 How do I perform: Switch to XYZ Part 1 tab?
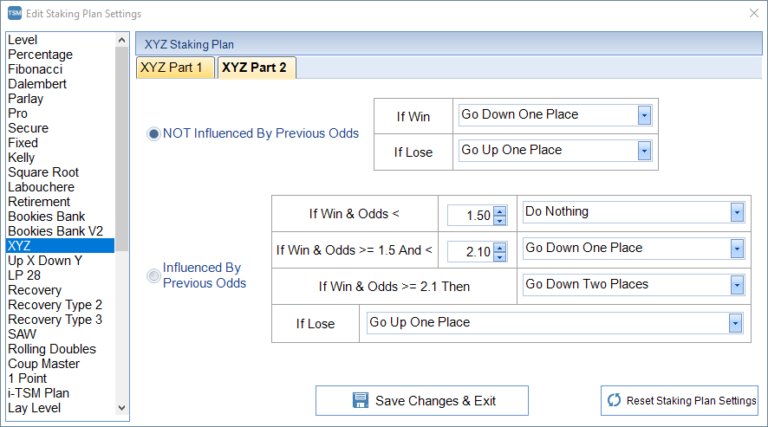point(175,68)
